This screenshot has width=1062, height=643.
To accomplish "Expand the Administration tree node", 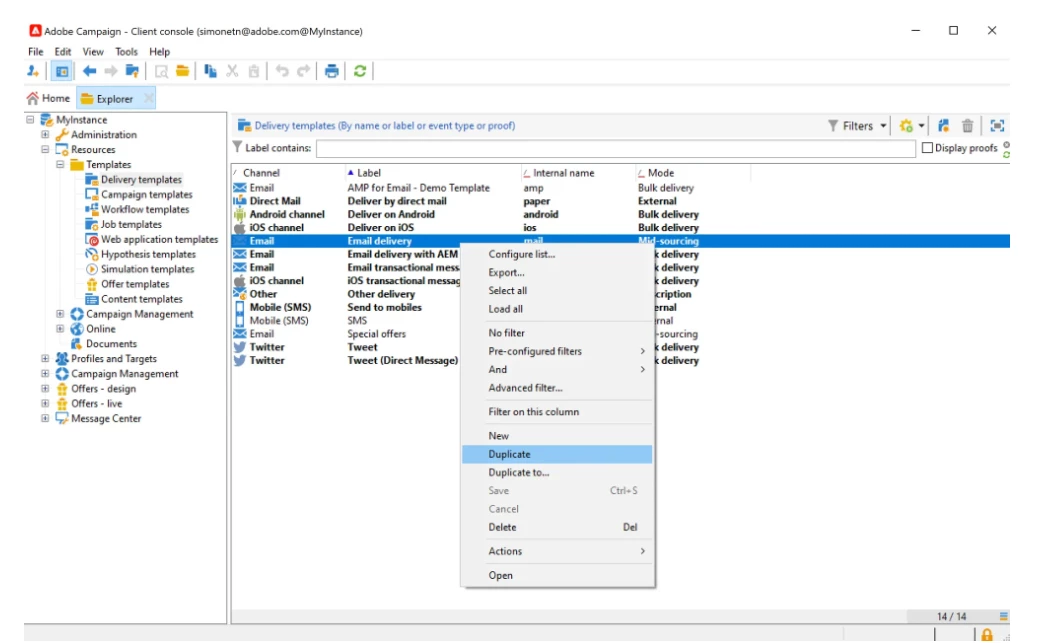I will [45, 134].
